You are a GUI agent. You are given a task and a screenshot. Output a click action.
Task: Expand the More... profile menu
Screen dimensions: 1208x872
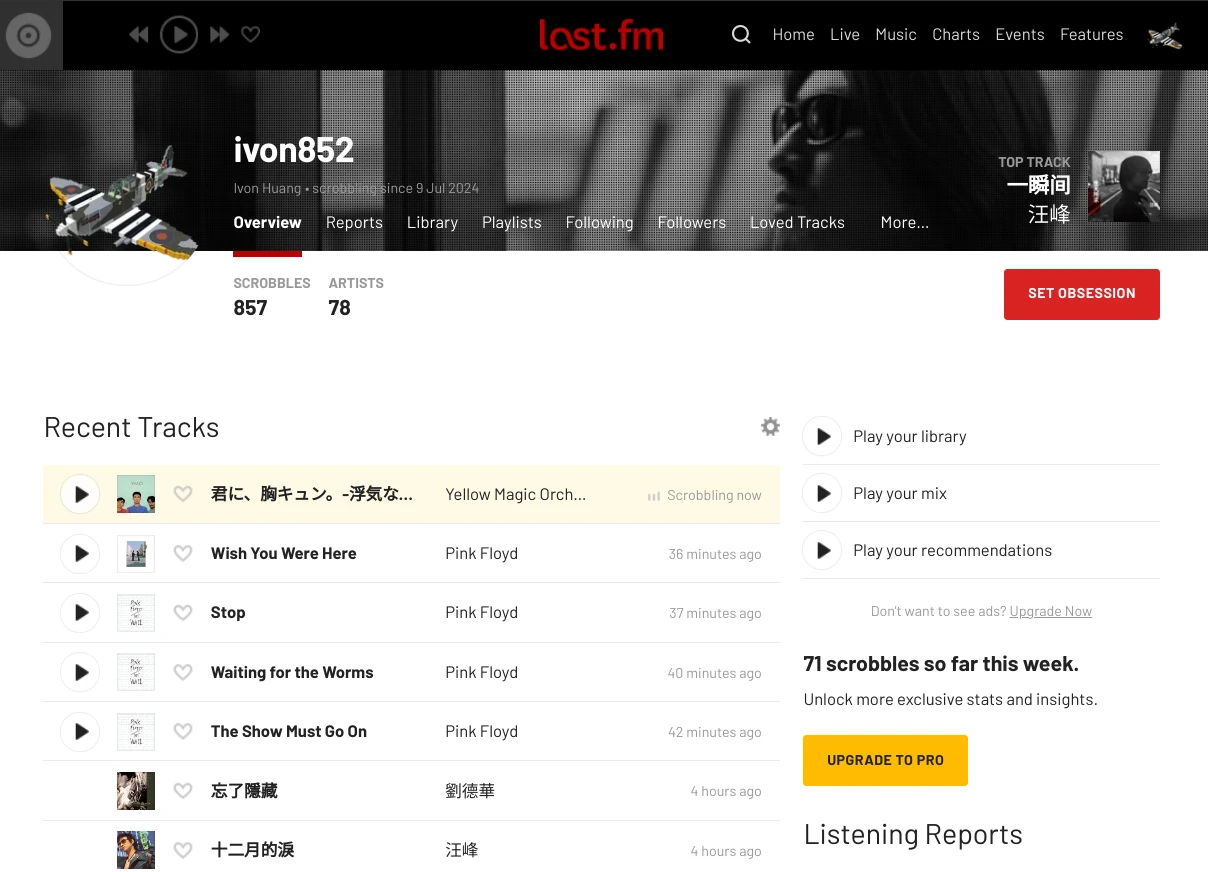[x=904, y=223]
